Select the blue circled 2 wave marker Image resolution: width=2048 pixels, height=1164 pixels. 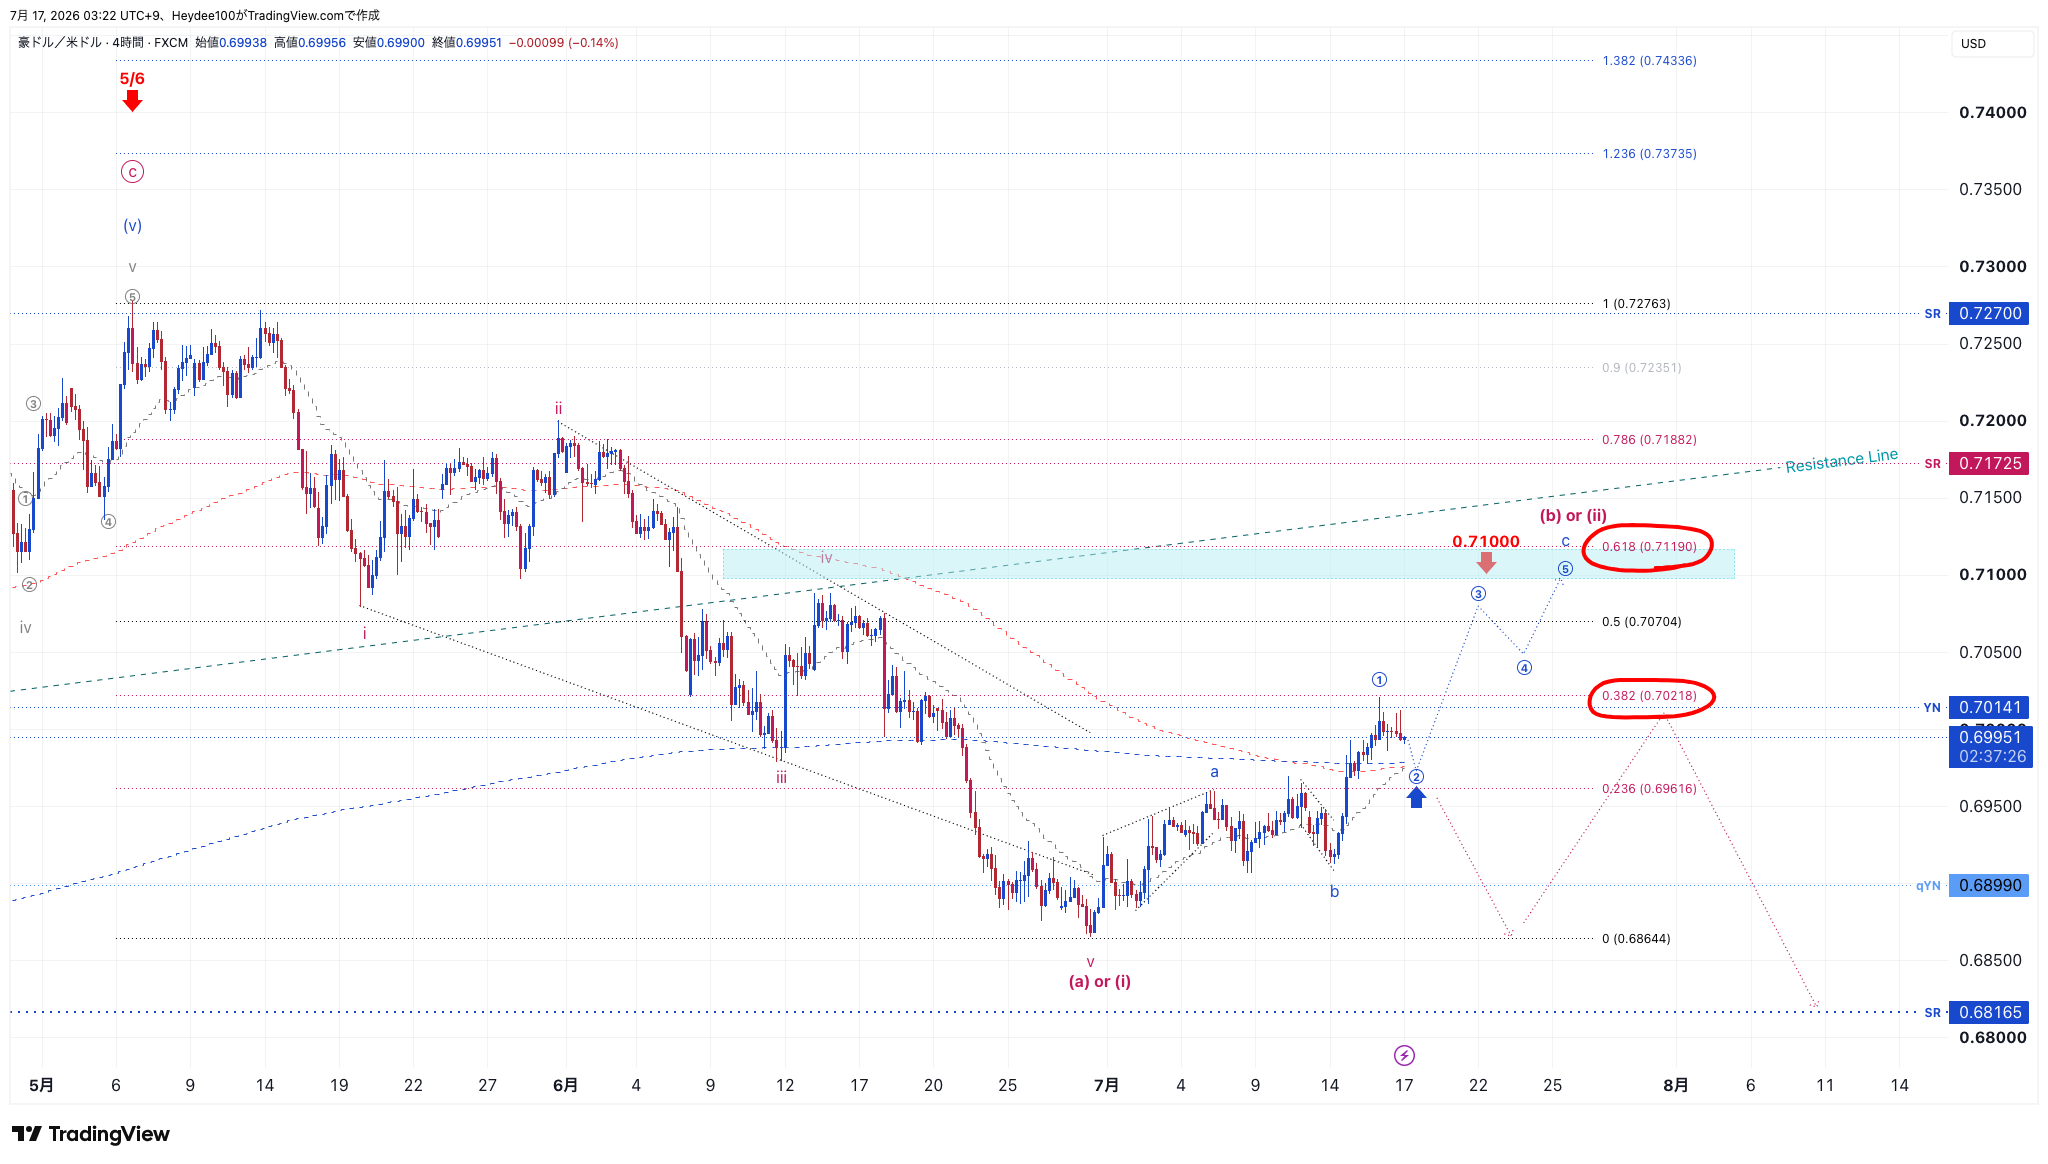(1416, 776)
